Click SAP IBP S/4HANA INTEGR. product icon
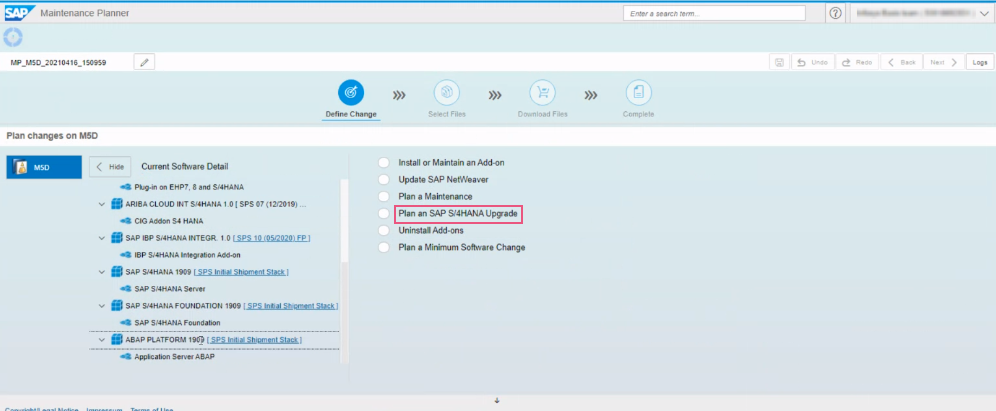996x411 pixels. pos(116,238)
